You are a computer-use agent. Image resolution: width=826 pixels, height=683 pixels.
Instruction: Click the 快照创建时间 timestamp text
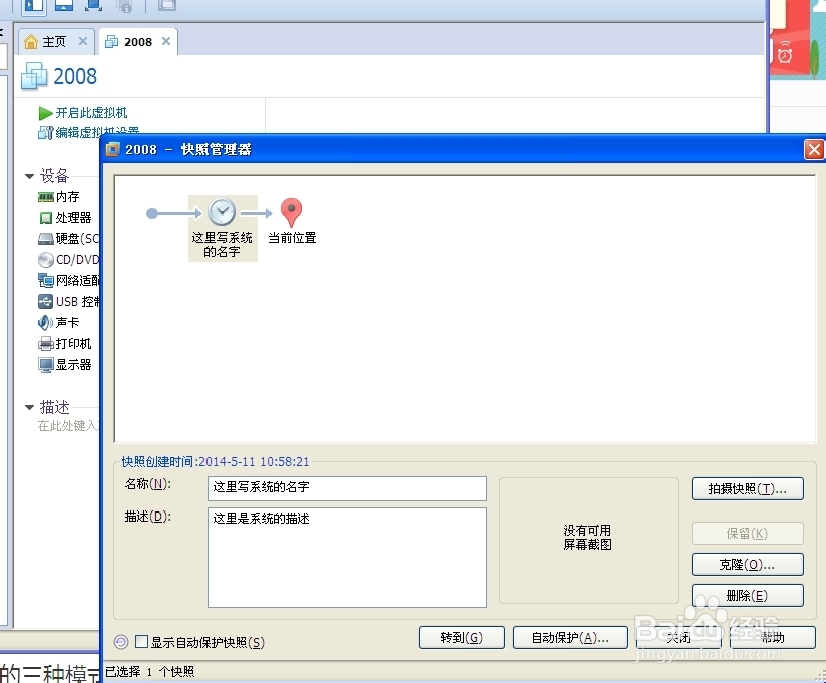coord(215,462)
